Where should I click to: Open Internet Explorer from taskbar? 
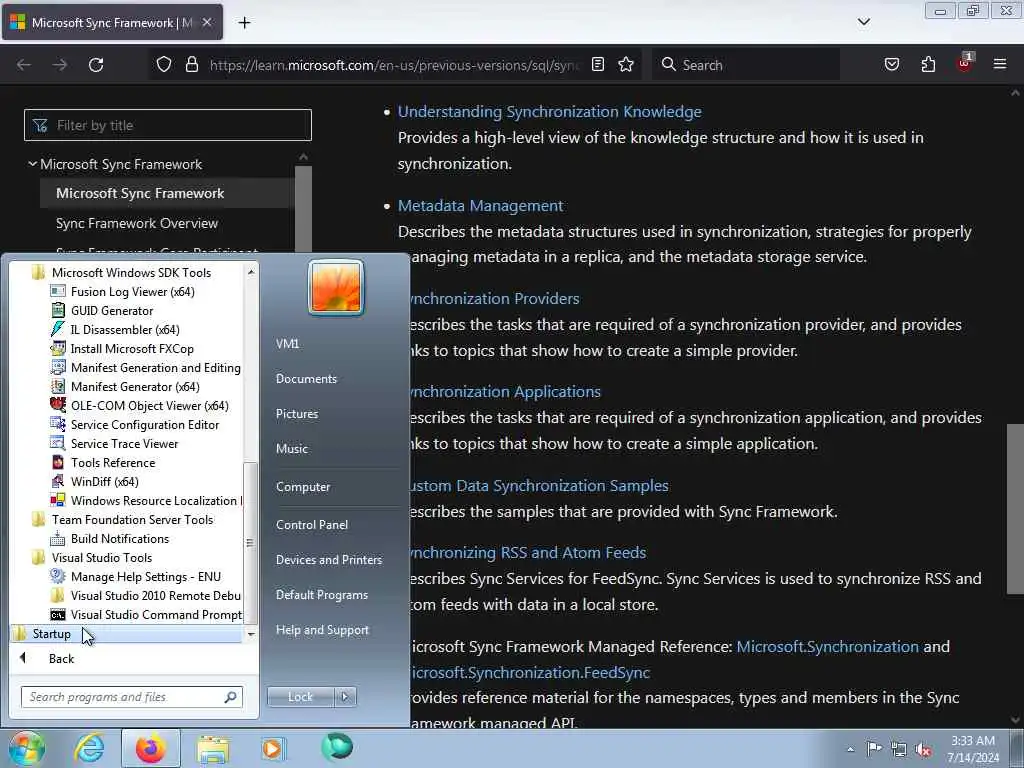coord(89,748)
